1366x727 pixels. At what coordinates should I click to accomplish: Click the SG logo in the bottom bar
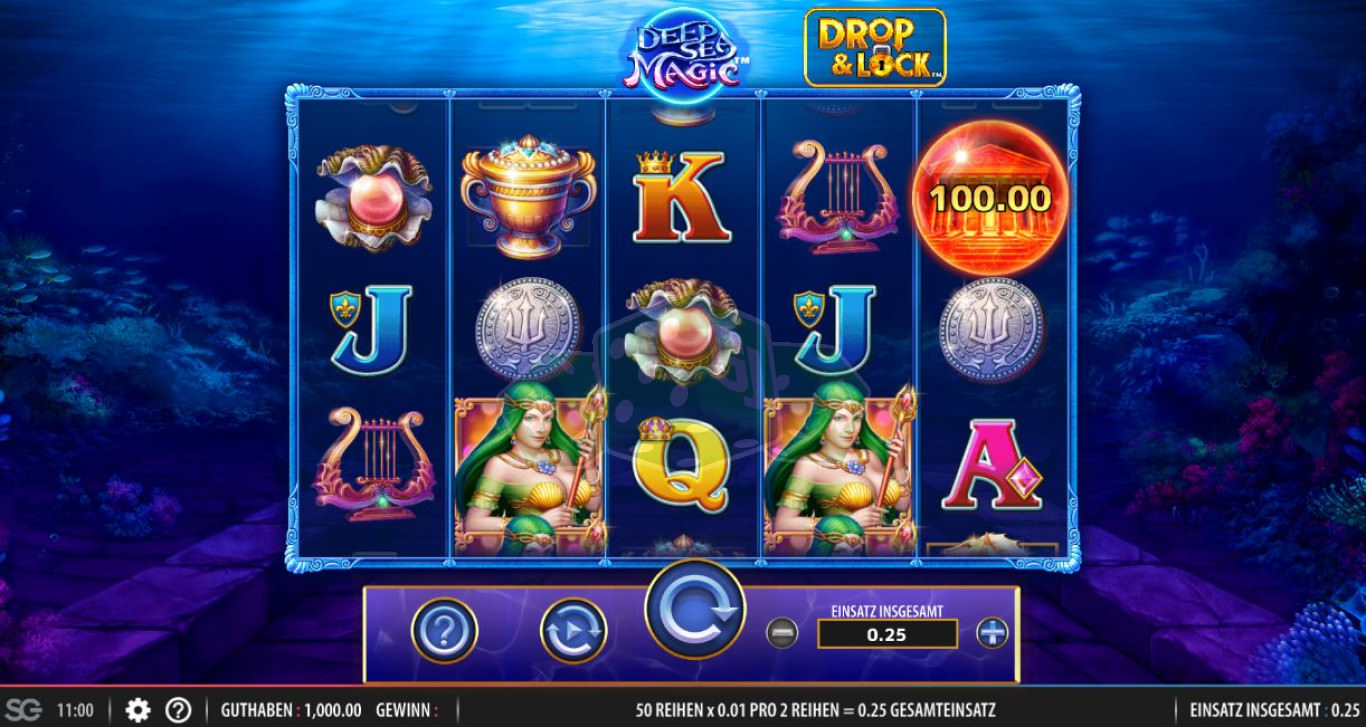[24, 711]
